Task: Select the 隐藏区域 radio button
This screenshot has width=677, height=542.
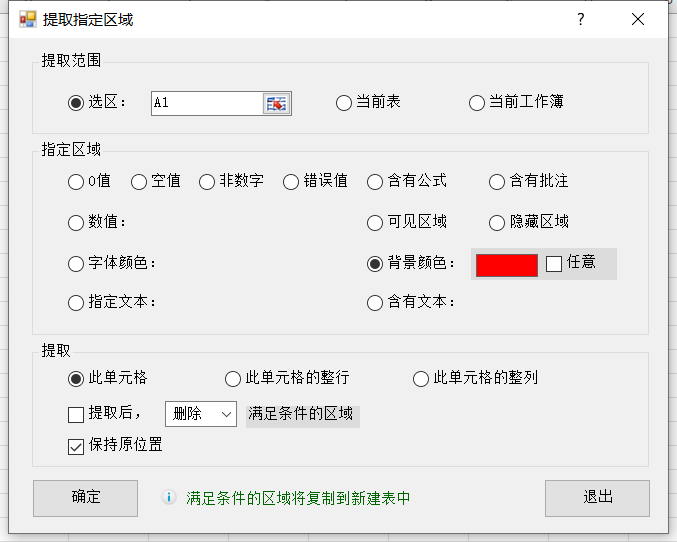Action: 497,223
